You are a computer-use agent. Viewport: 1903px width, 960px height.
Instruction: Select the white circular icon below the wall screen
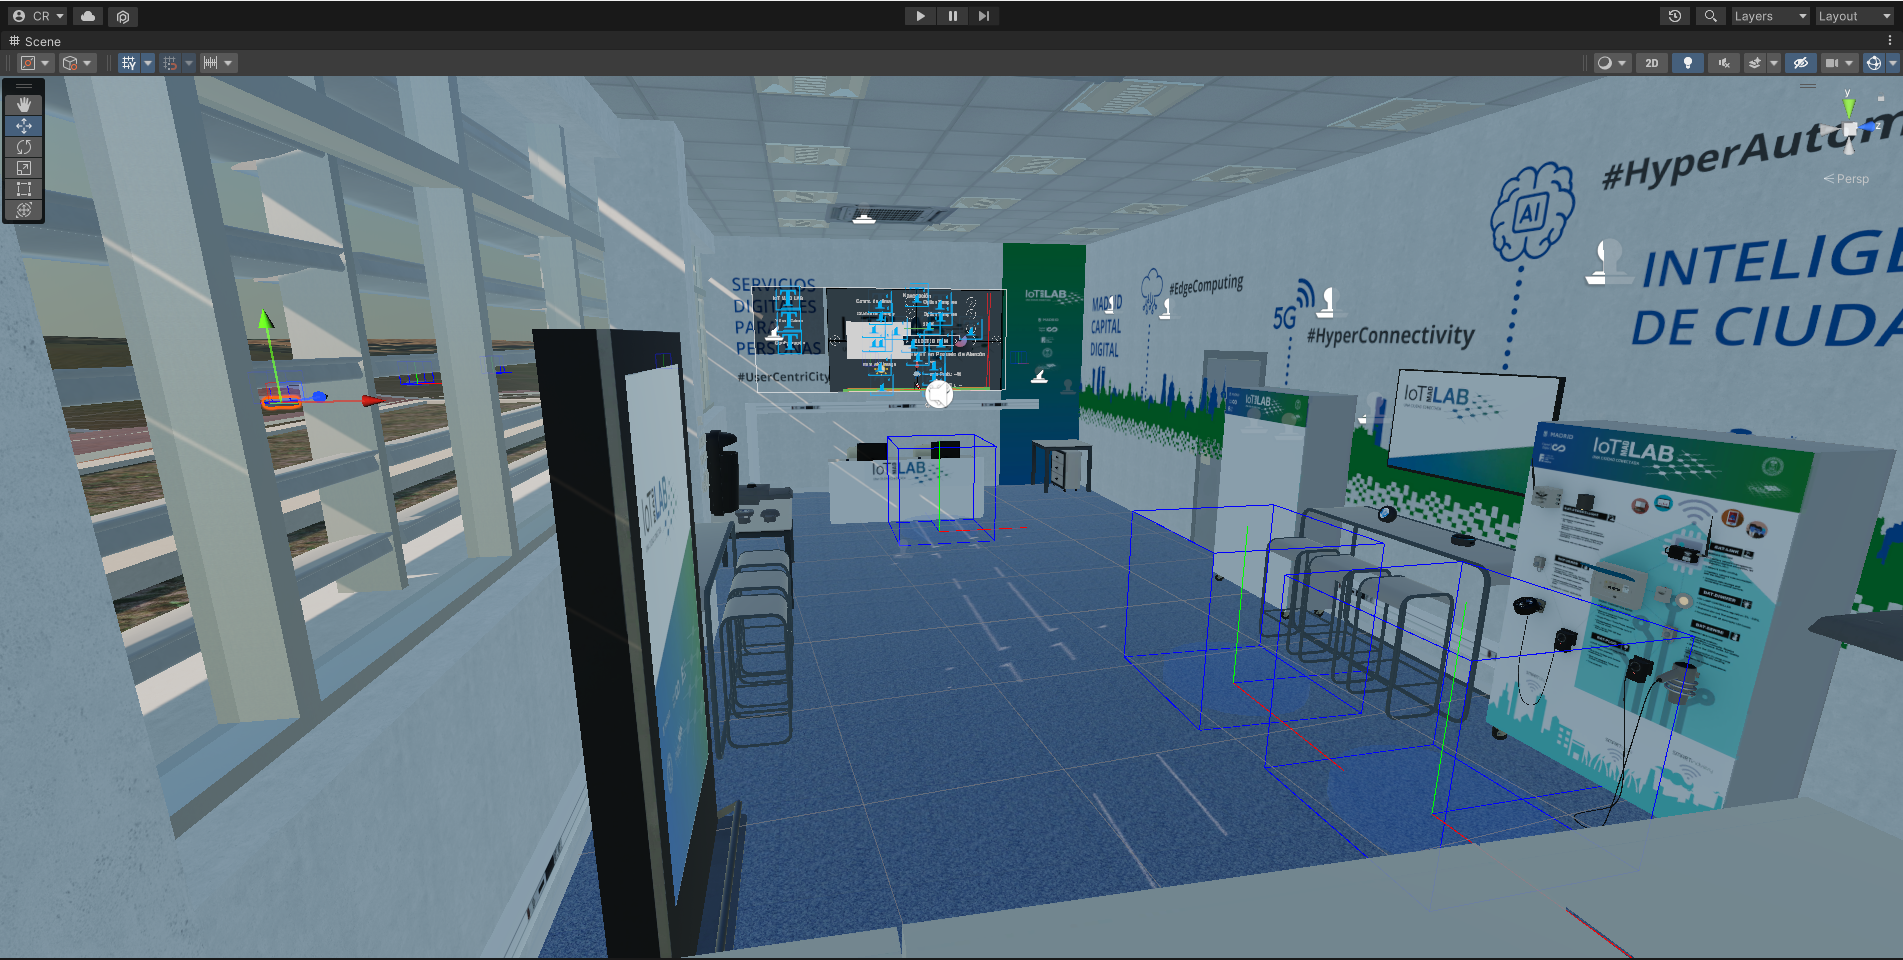tap(939, 394)
